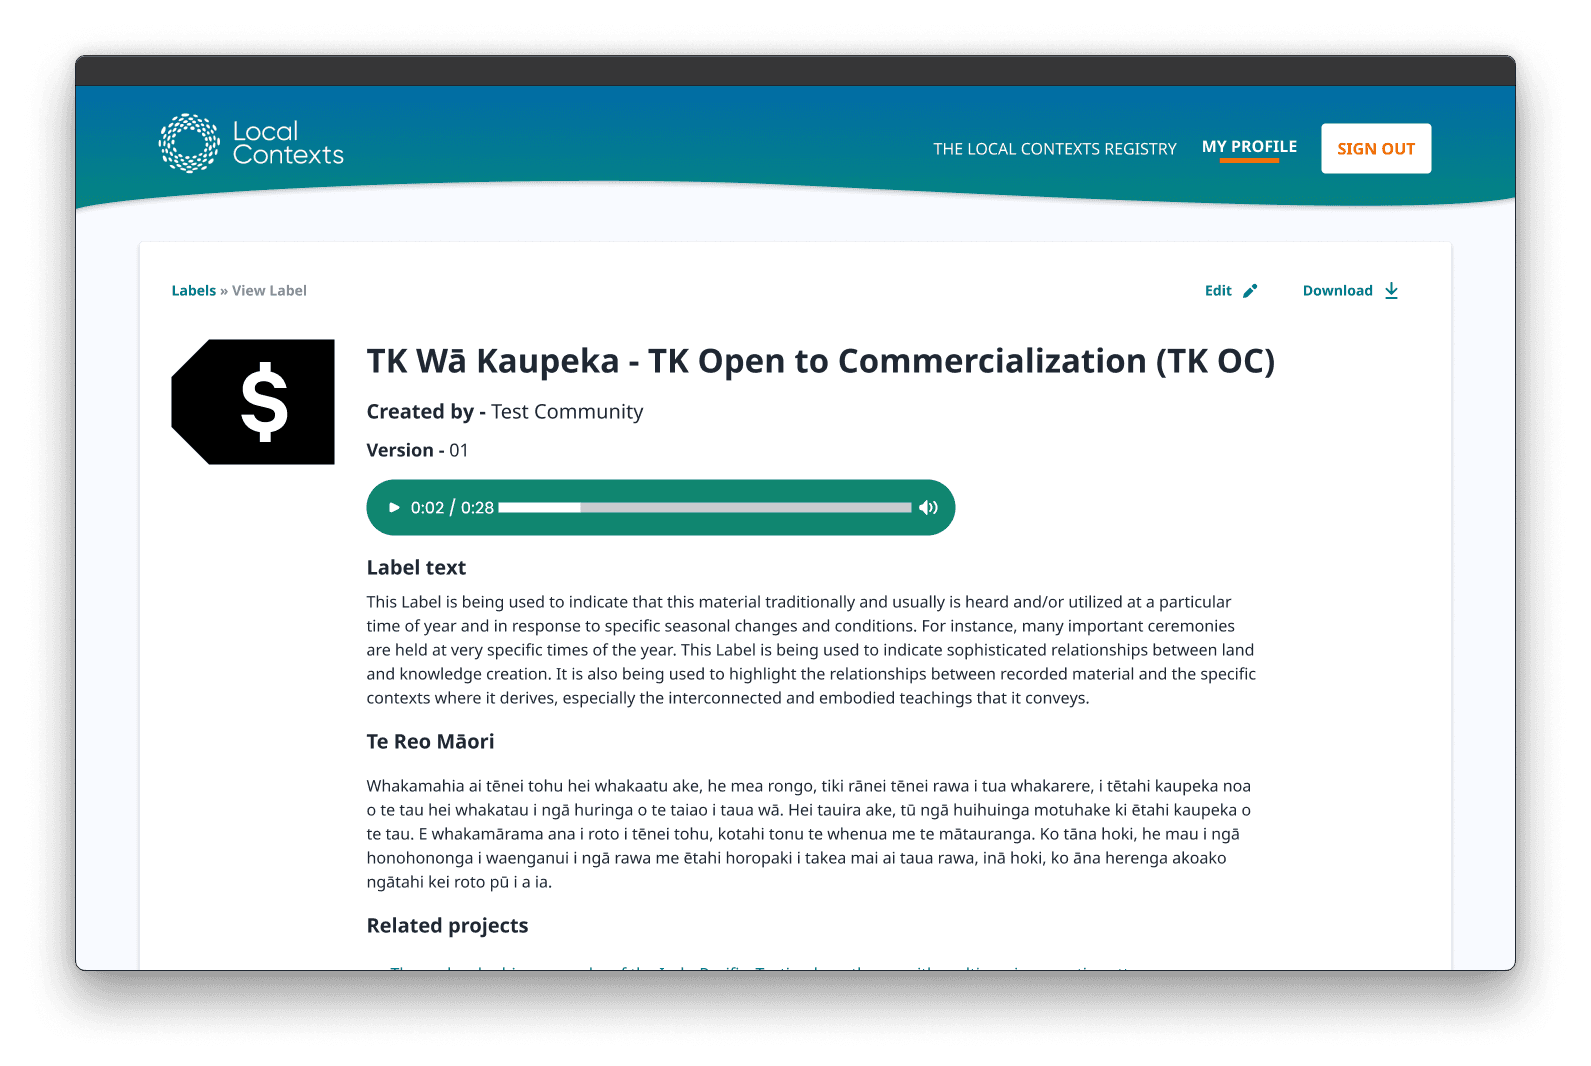This screenshot has height=1066, width=1591.
Task: Play the label audio recording
Action: click(394, 508)
